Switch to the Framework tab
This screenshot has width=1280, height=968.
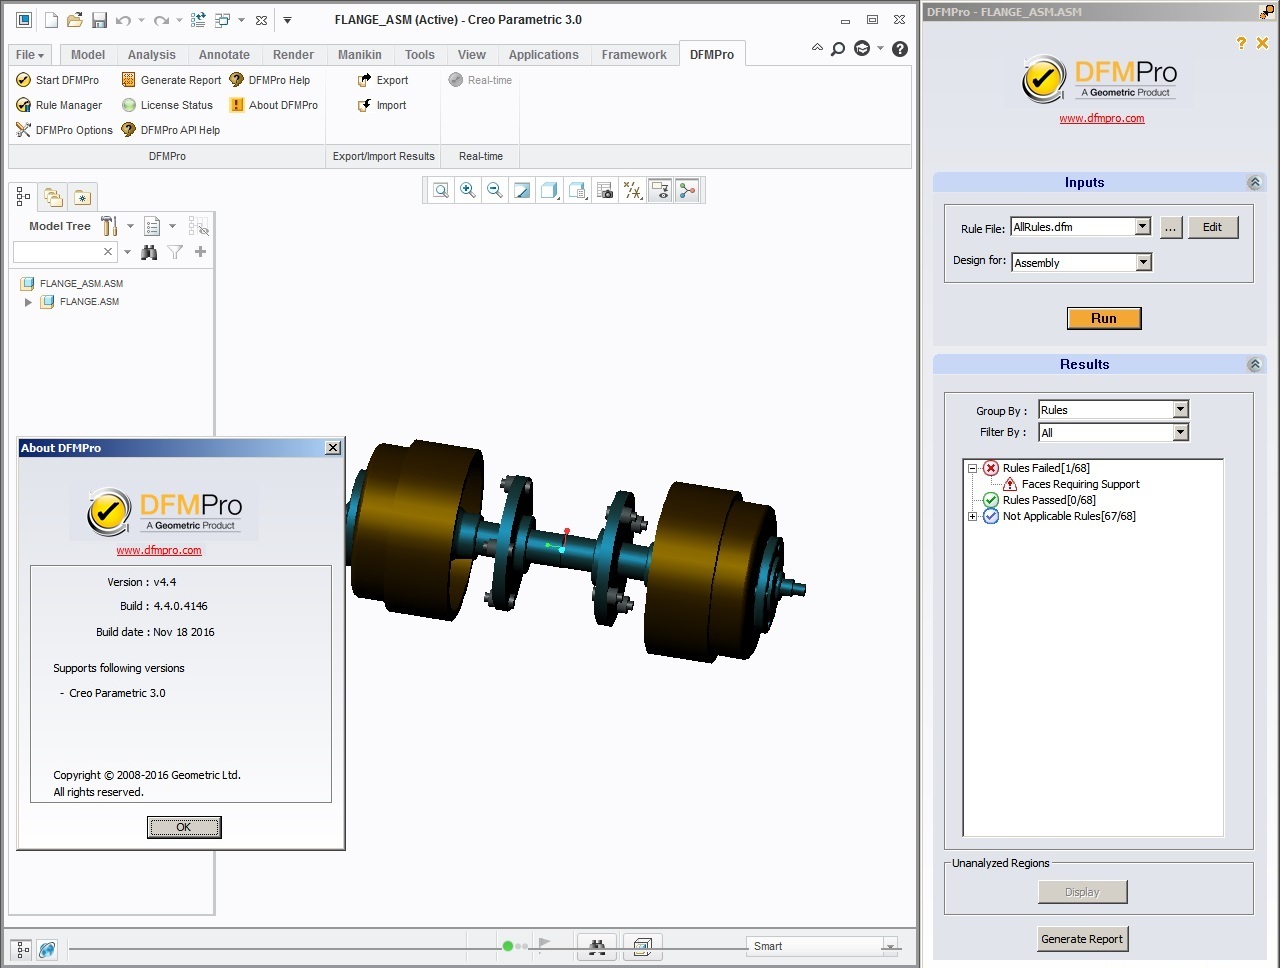(634, 55)
